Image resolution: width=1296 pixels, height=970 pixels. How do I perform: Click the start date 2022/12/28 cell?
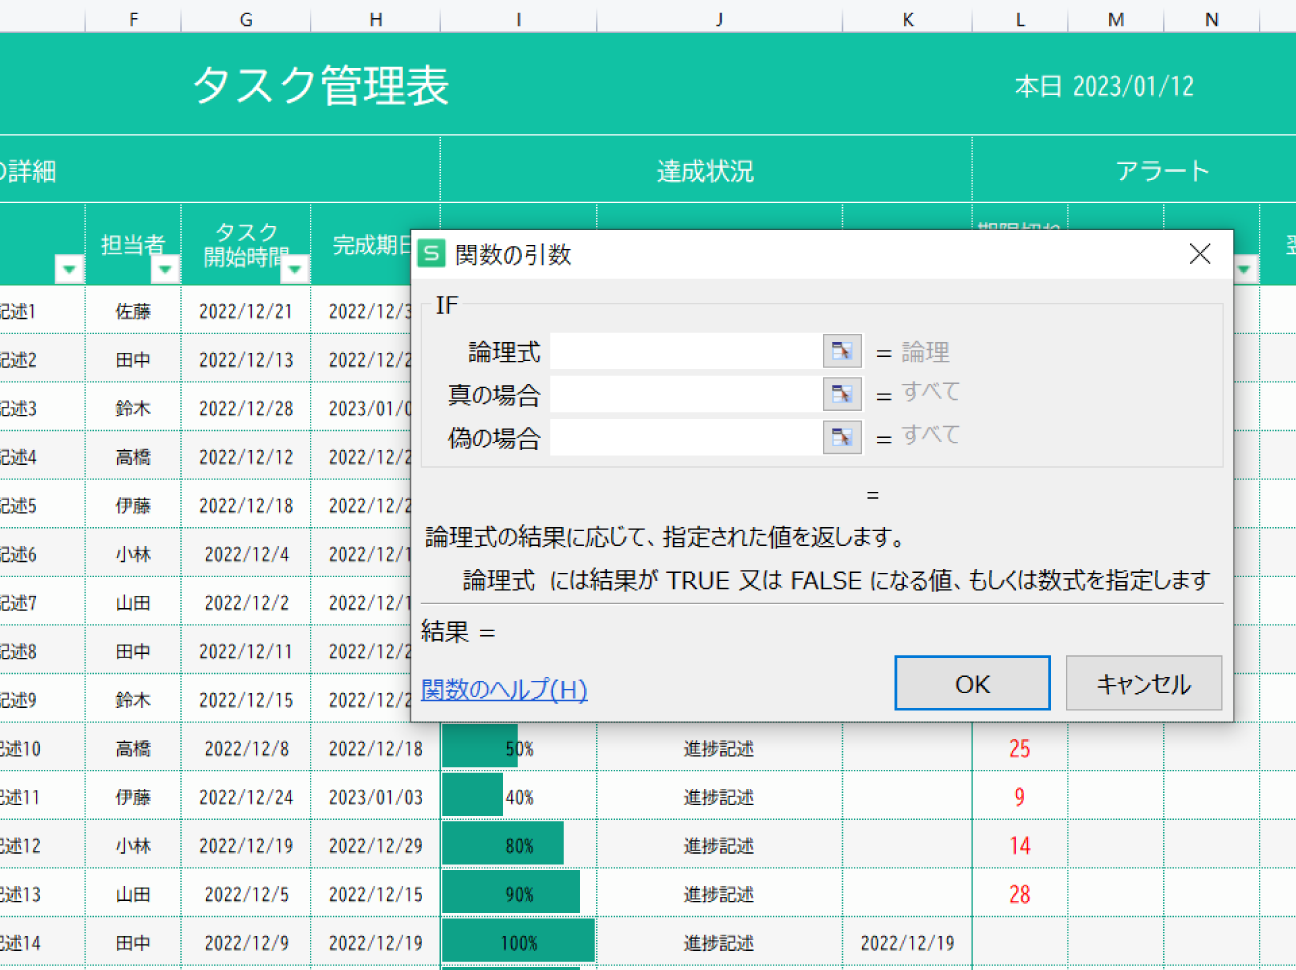click(246, 408)
